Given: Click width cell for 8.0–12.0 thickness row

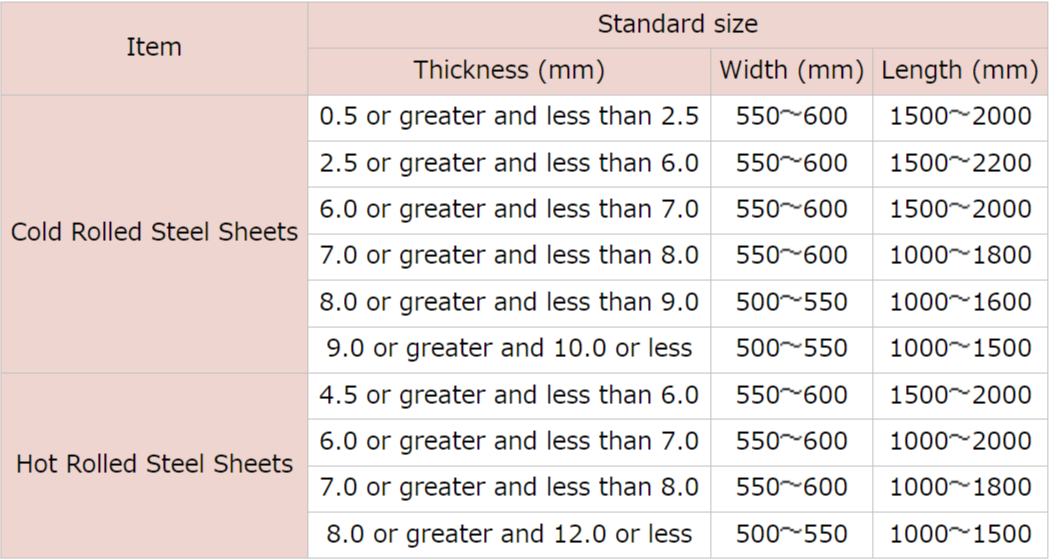Looking at the screenshot, I should [x=791, y=534].
